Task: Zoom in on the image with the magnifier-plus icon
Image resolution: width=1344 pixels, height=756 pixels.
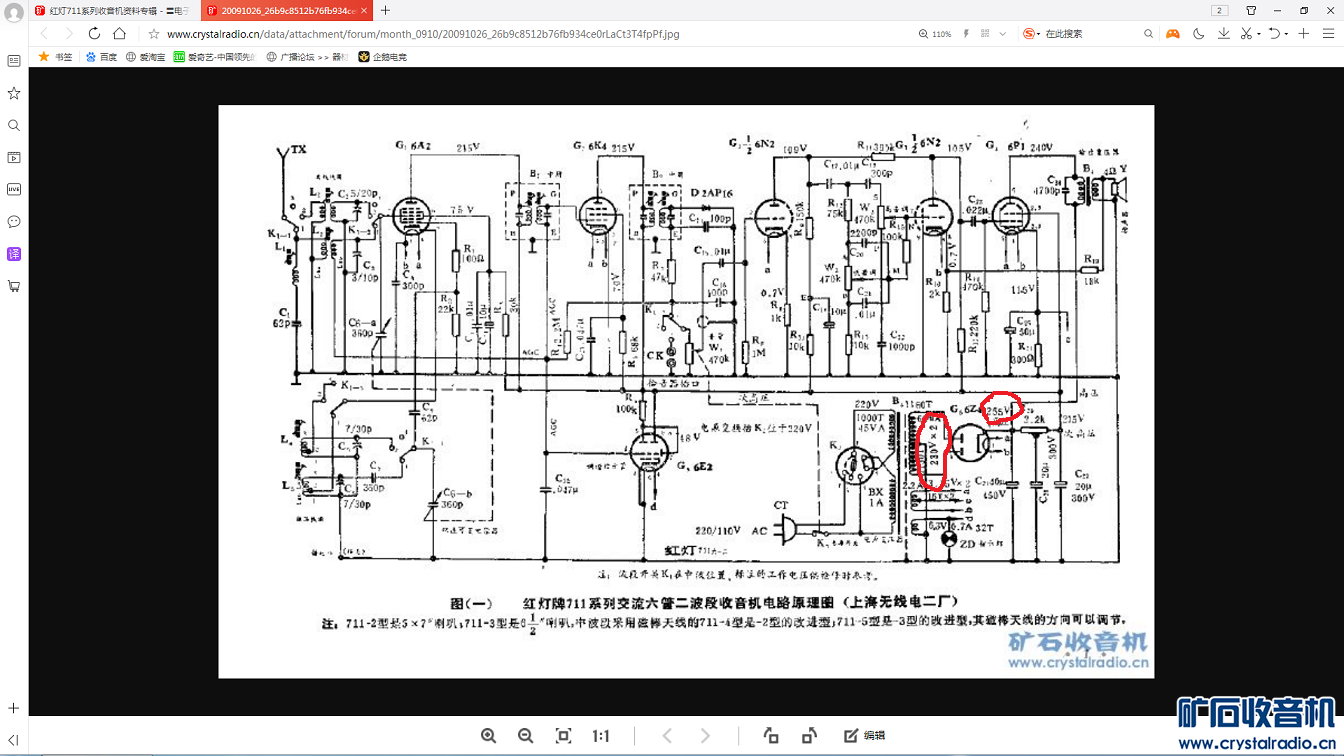Action: [x=489, y=736]
